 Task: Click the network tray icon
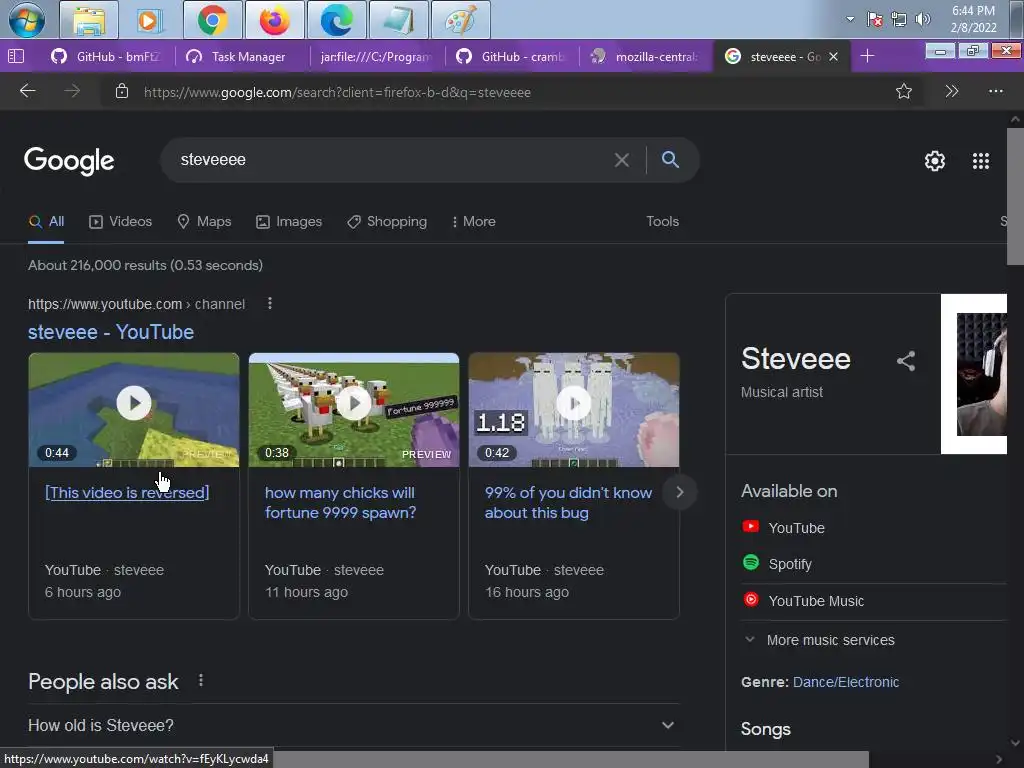(899, 19)
